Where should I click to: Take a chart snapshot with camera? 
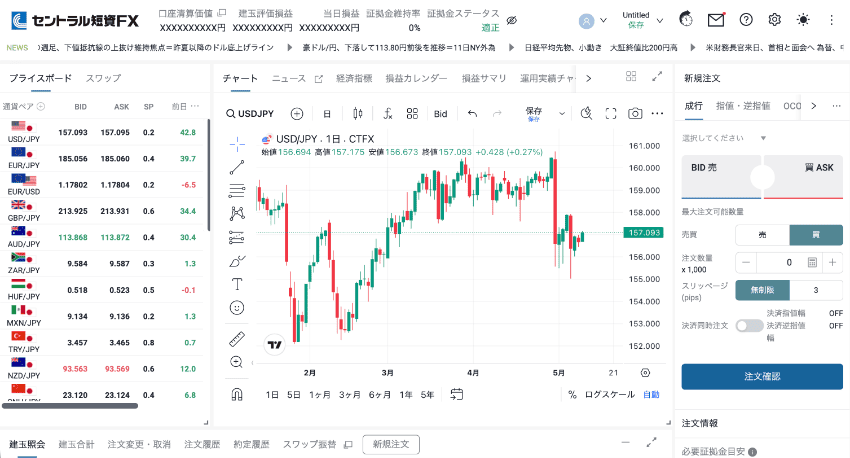(635, 113)
